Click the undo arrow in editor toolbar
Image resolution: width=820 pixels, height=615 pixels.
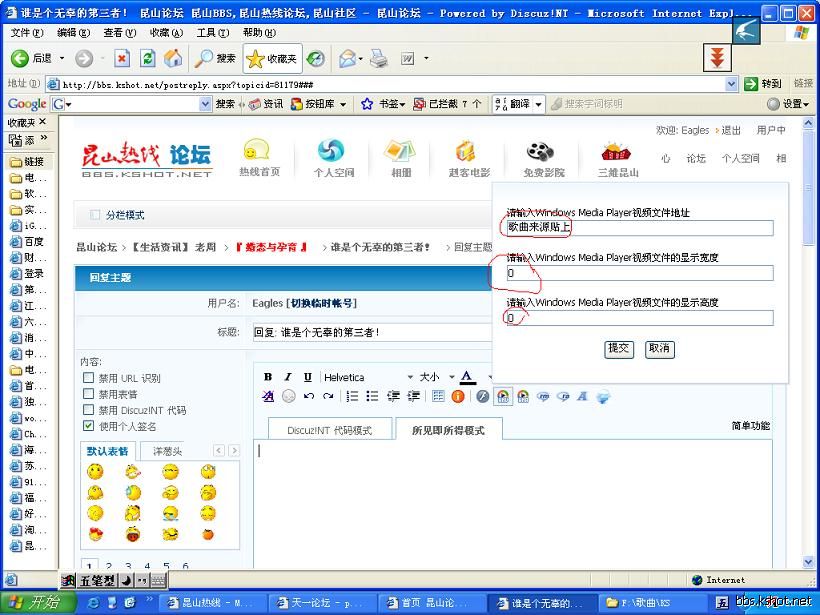309,396
